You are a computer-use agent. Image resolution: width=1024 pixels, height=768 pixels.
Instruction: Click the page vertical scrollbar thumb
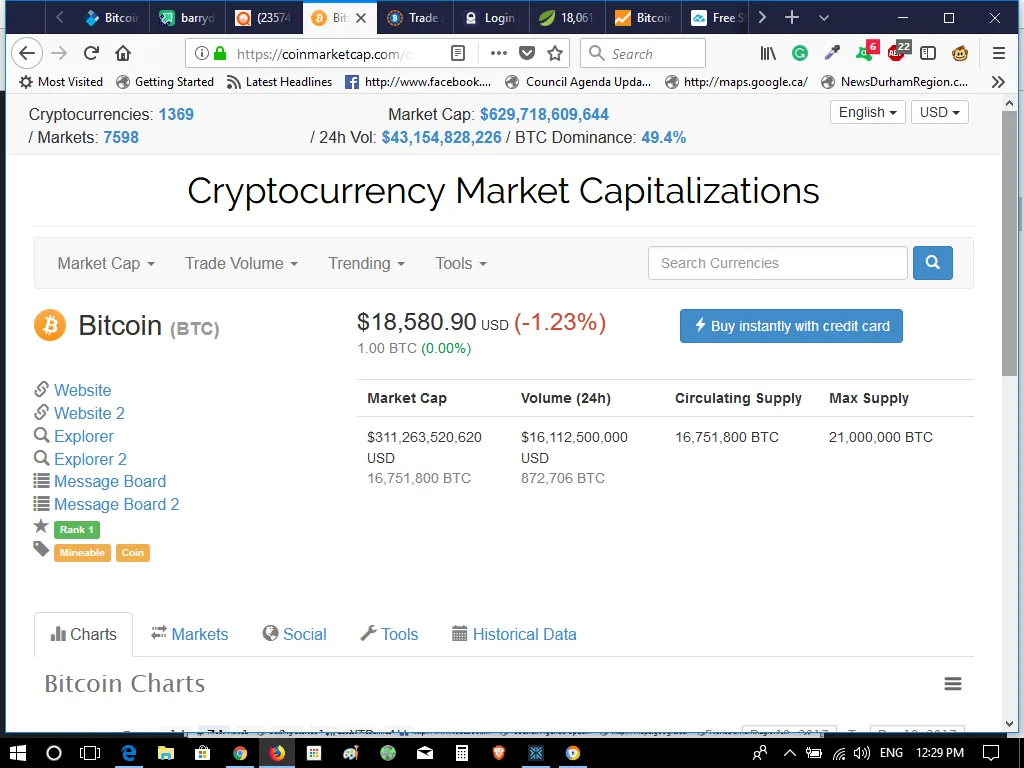[x=1009, y=243]
